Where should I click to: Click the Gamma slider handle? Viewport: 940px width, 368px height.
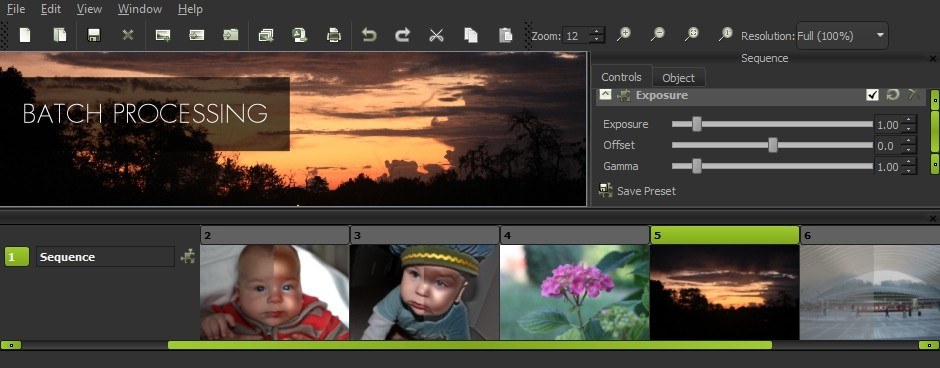[x=697, y=166]
